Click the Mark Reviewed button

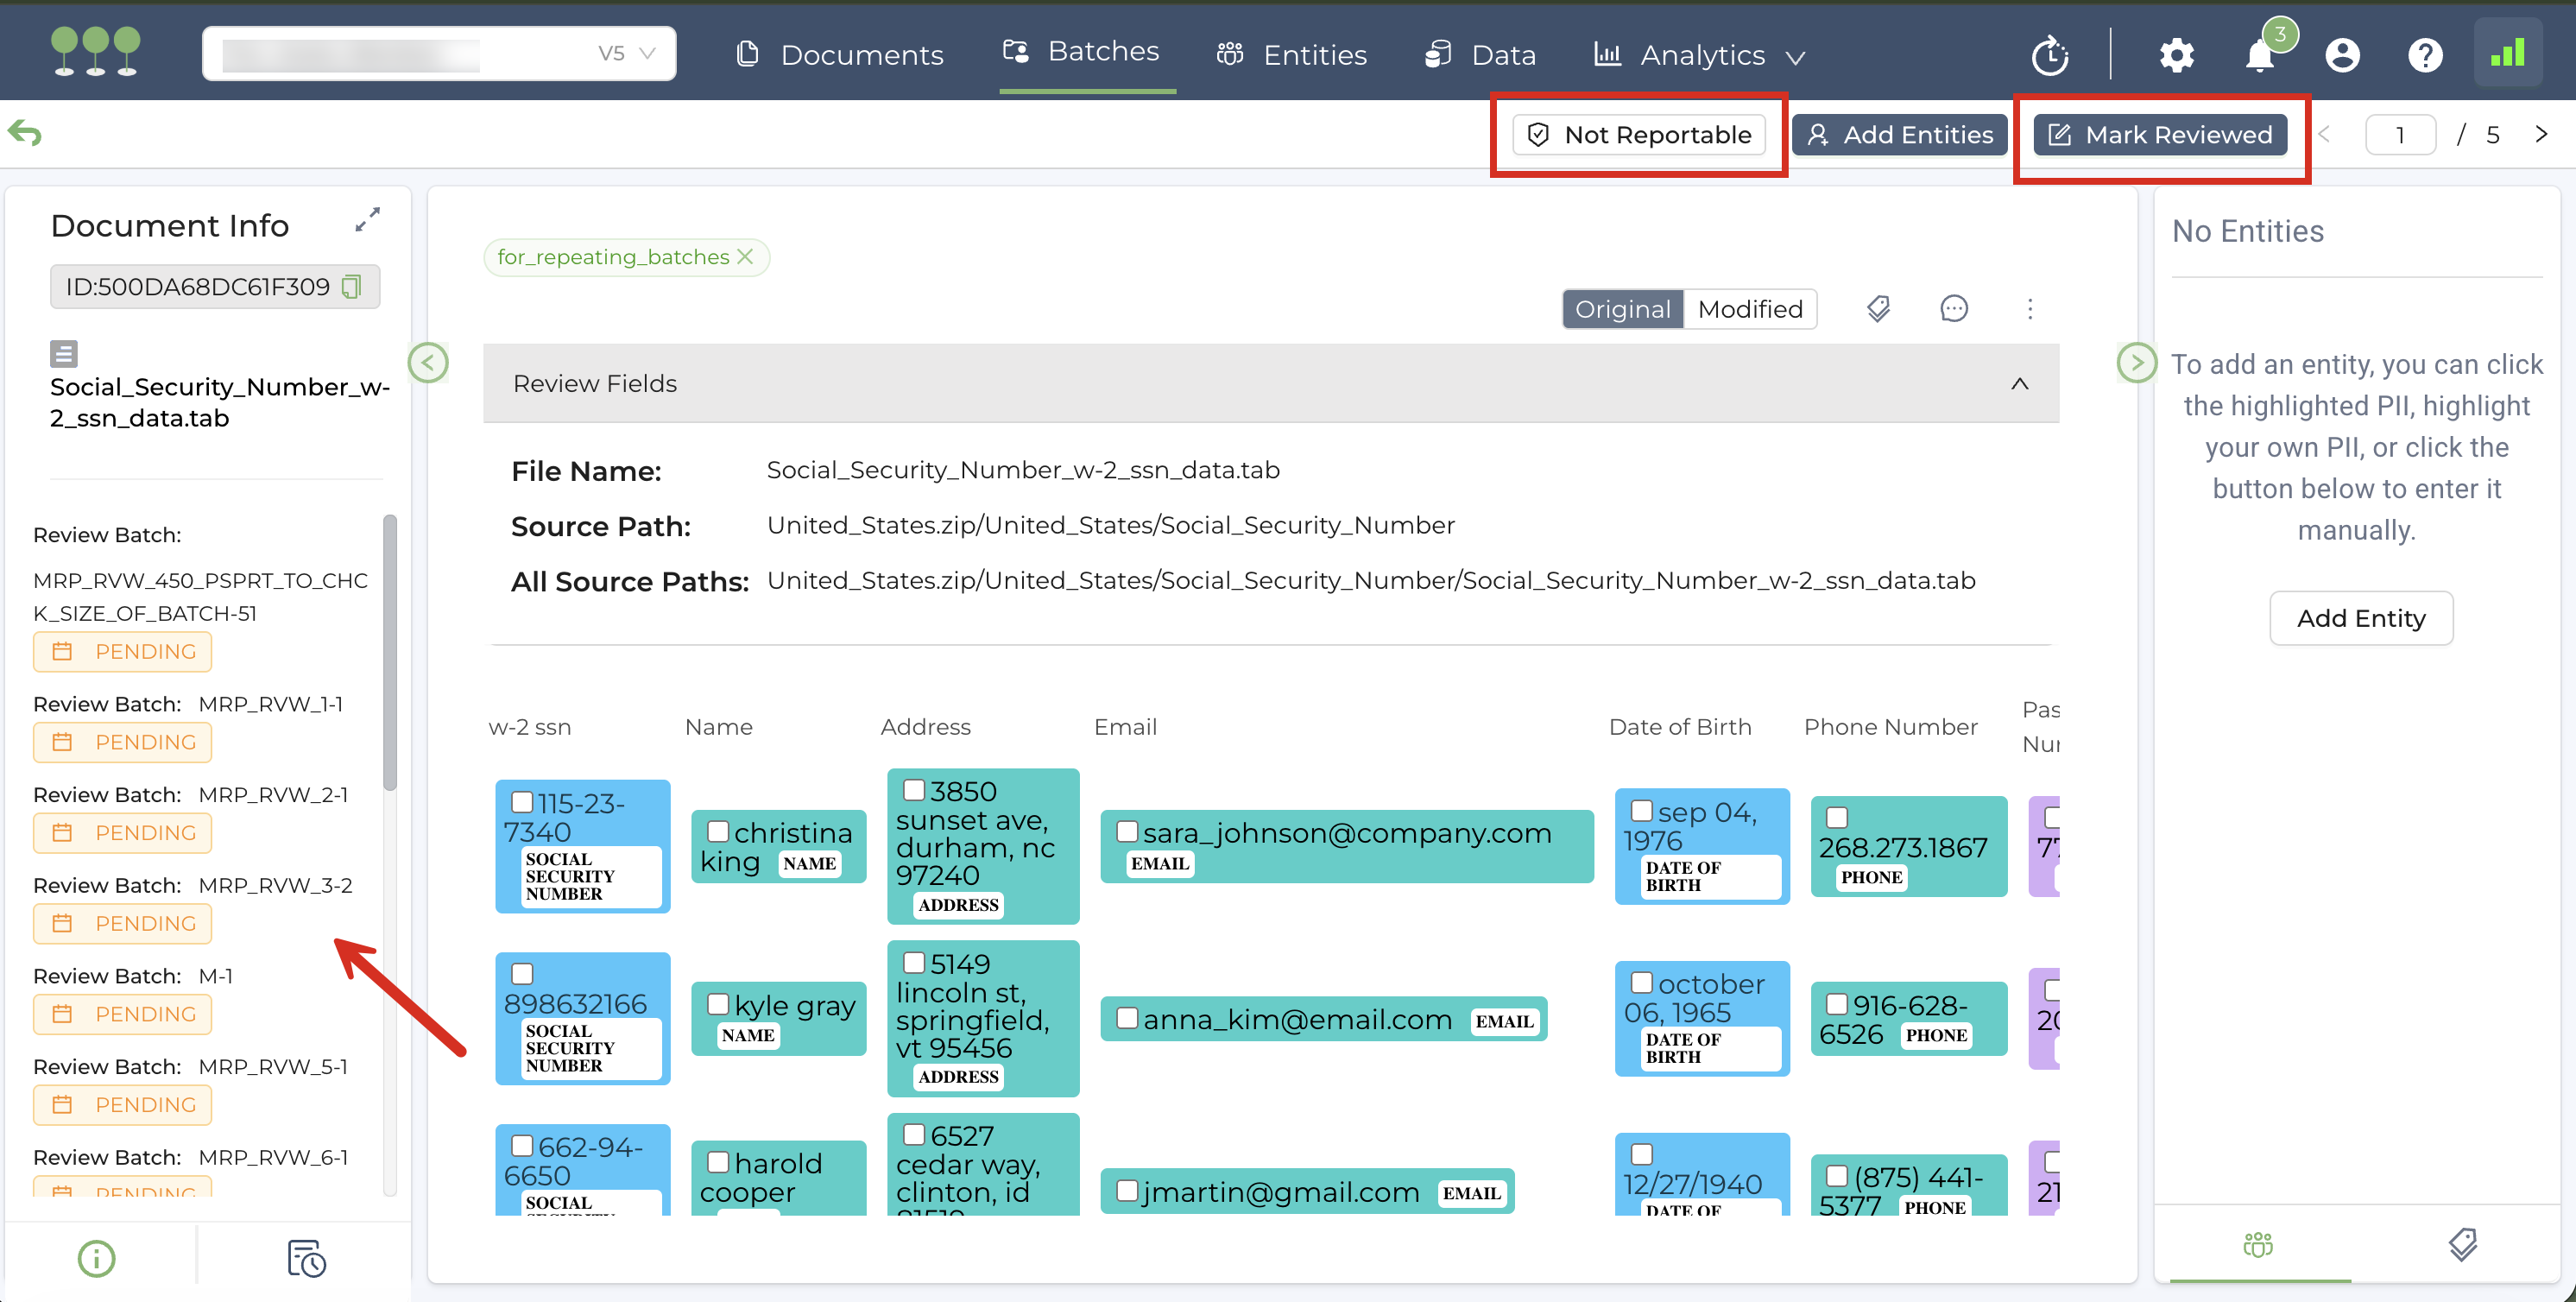pos(2160,135)
